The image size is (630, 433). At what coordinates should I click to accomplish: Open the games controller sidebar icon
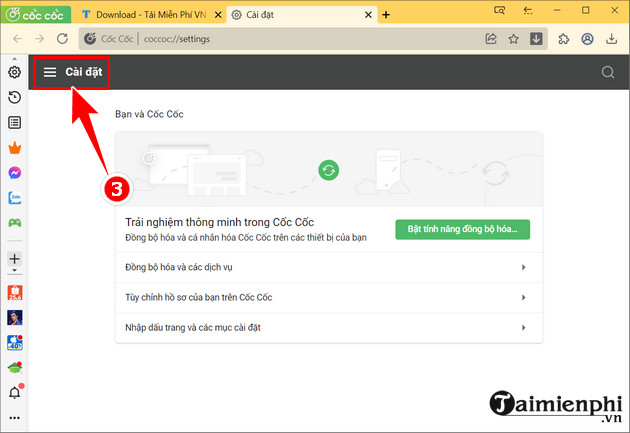click(x=15, y=222)
